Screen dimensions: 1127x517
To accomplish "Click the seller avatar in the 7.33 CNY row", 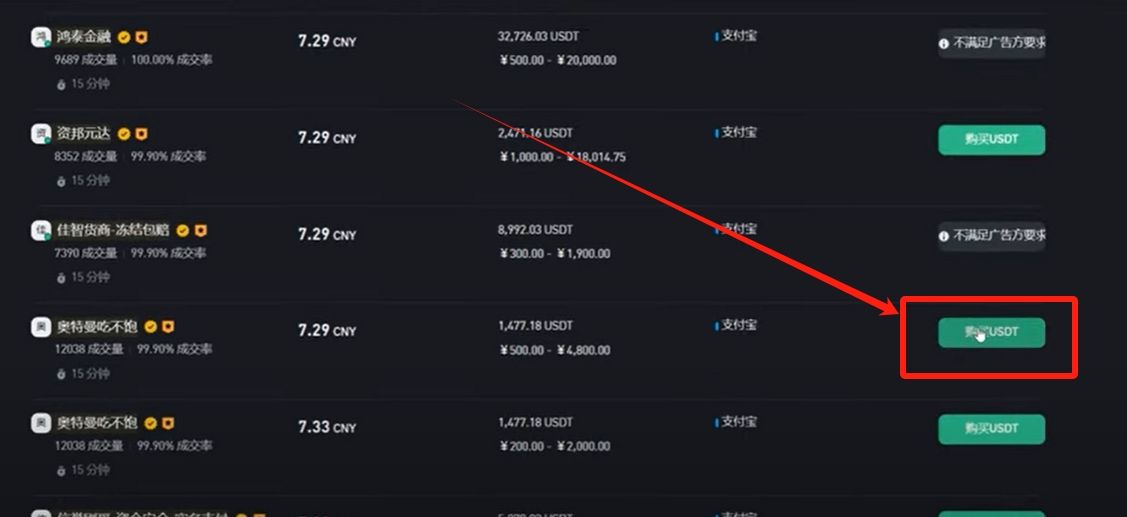I will [41, 423].
